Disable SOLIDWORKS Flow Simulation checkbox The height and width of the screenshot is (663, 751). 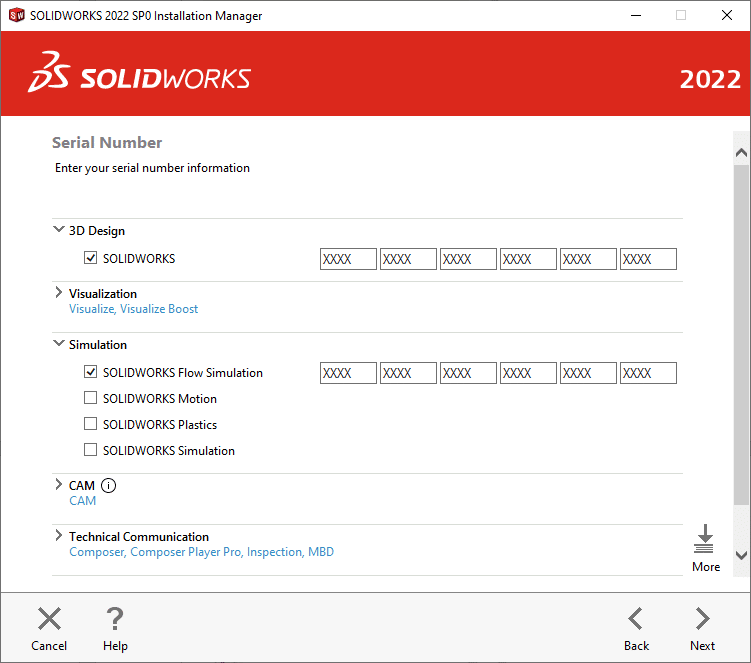point(91,373)
